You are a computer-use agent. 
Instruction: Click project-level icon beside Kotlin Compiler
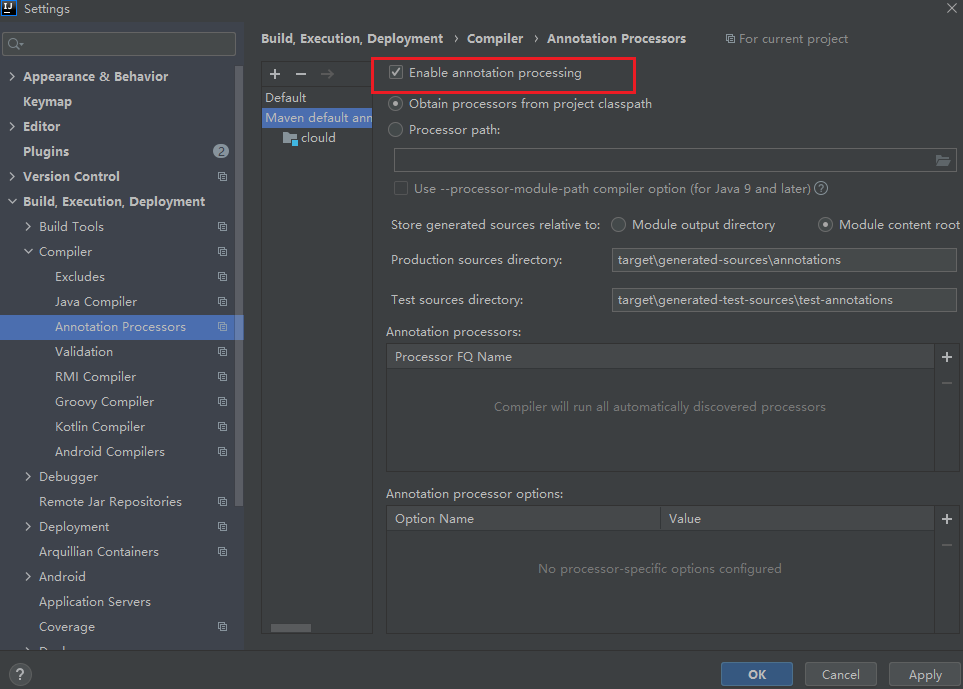coord(222,427)
